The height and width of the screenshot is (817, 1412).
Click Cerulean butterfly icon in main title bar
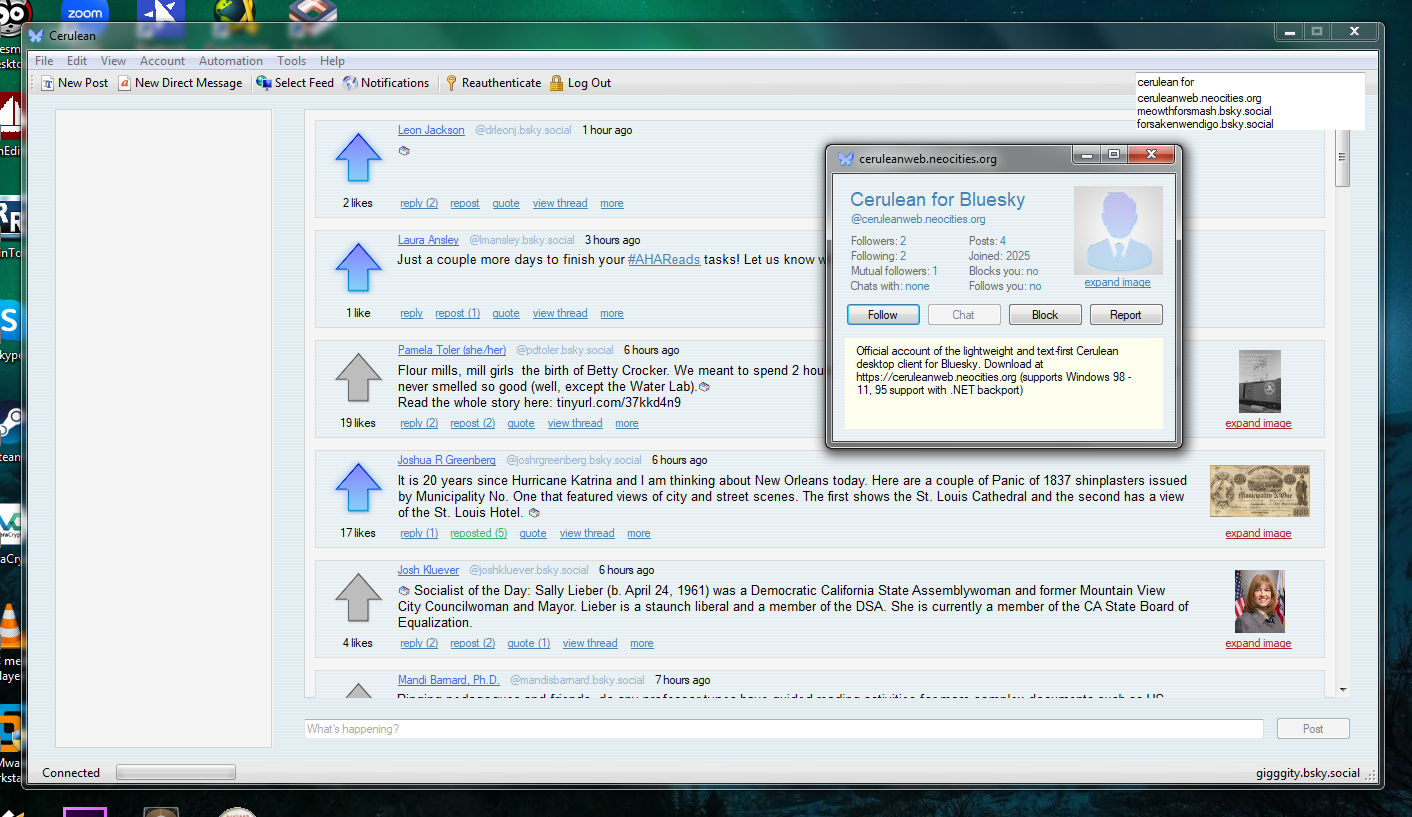36,36
